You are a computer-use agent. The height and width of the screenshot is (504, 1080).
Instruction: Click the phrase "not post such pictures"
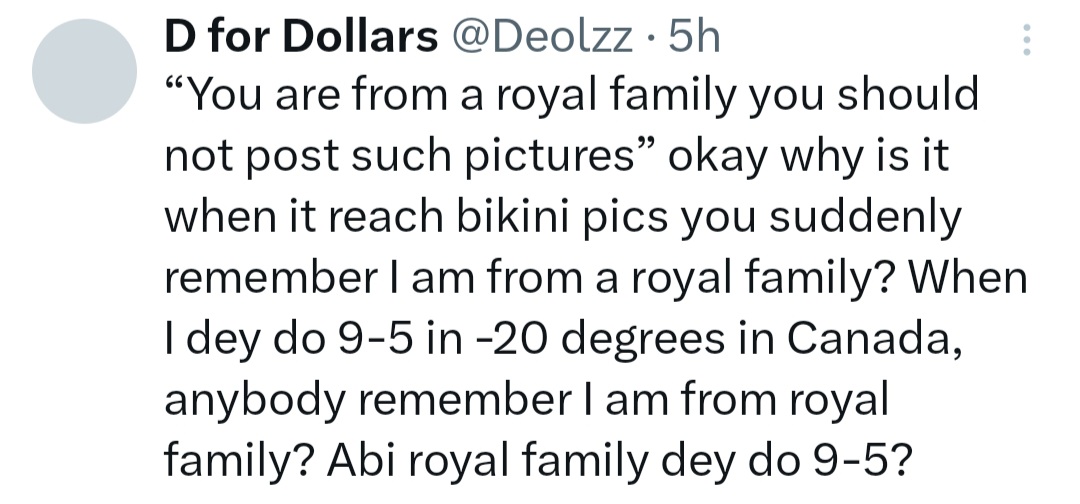tap(409, 157)
